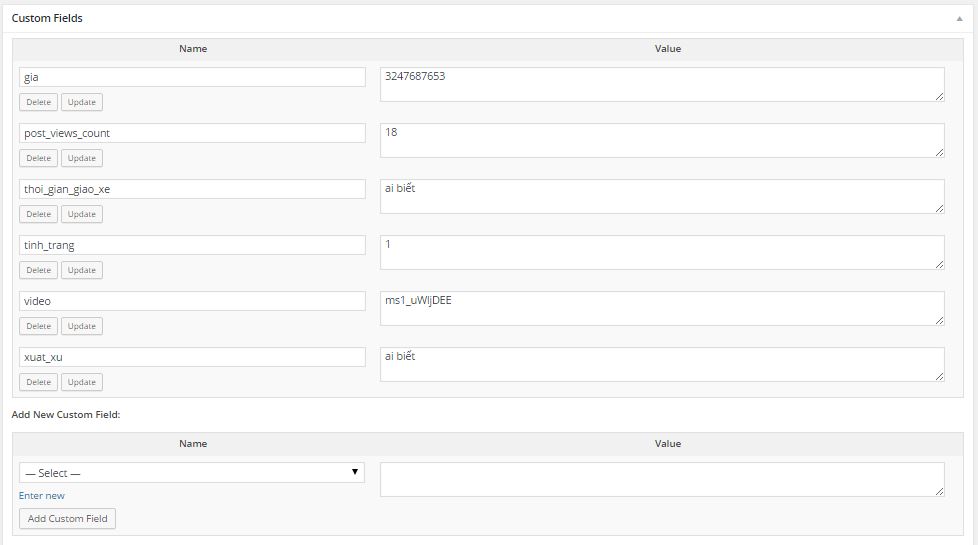978x545 pixels.
Task: Focus the value box containing 3247687653
Action: tap(662, 84)
